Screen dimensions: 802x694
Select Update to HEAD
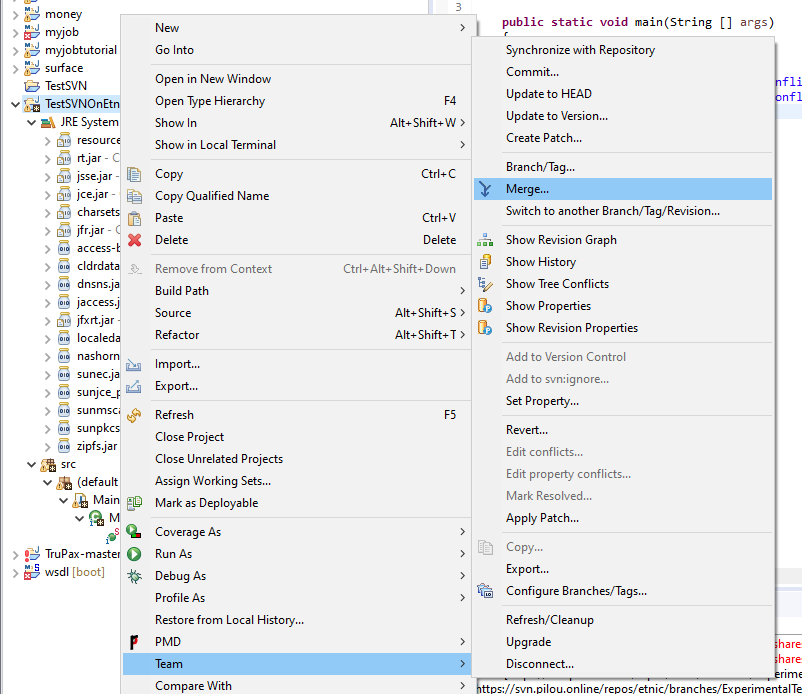(548, 94)
